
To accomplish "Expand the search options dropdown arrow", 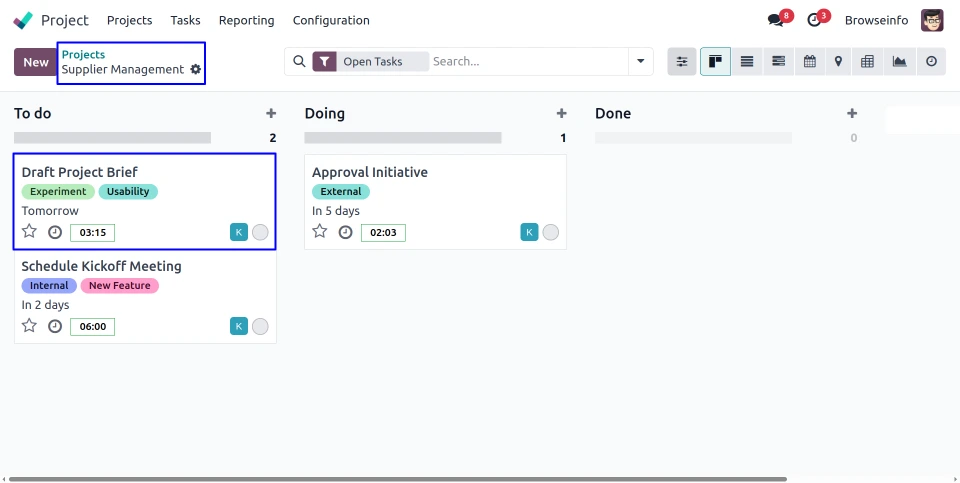I will (641, 62).
